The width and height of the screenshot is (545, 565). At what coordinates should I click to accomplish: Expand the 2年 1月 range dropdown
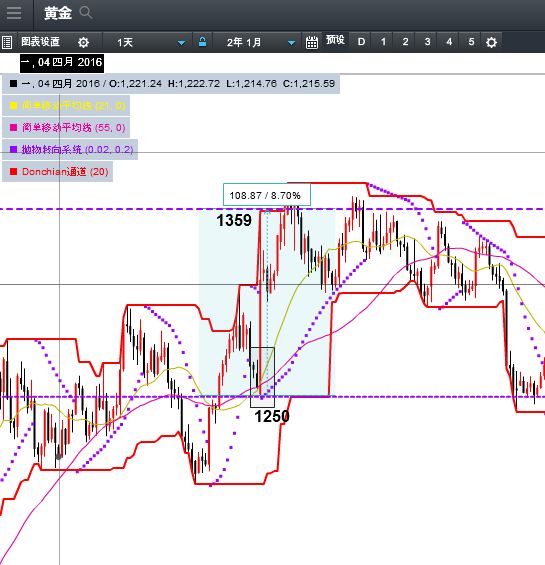(291, 43)
